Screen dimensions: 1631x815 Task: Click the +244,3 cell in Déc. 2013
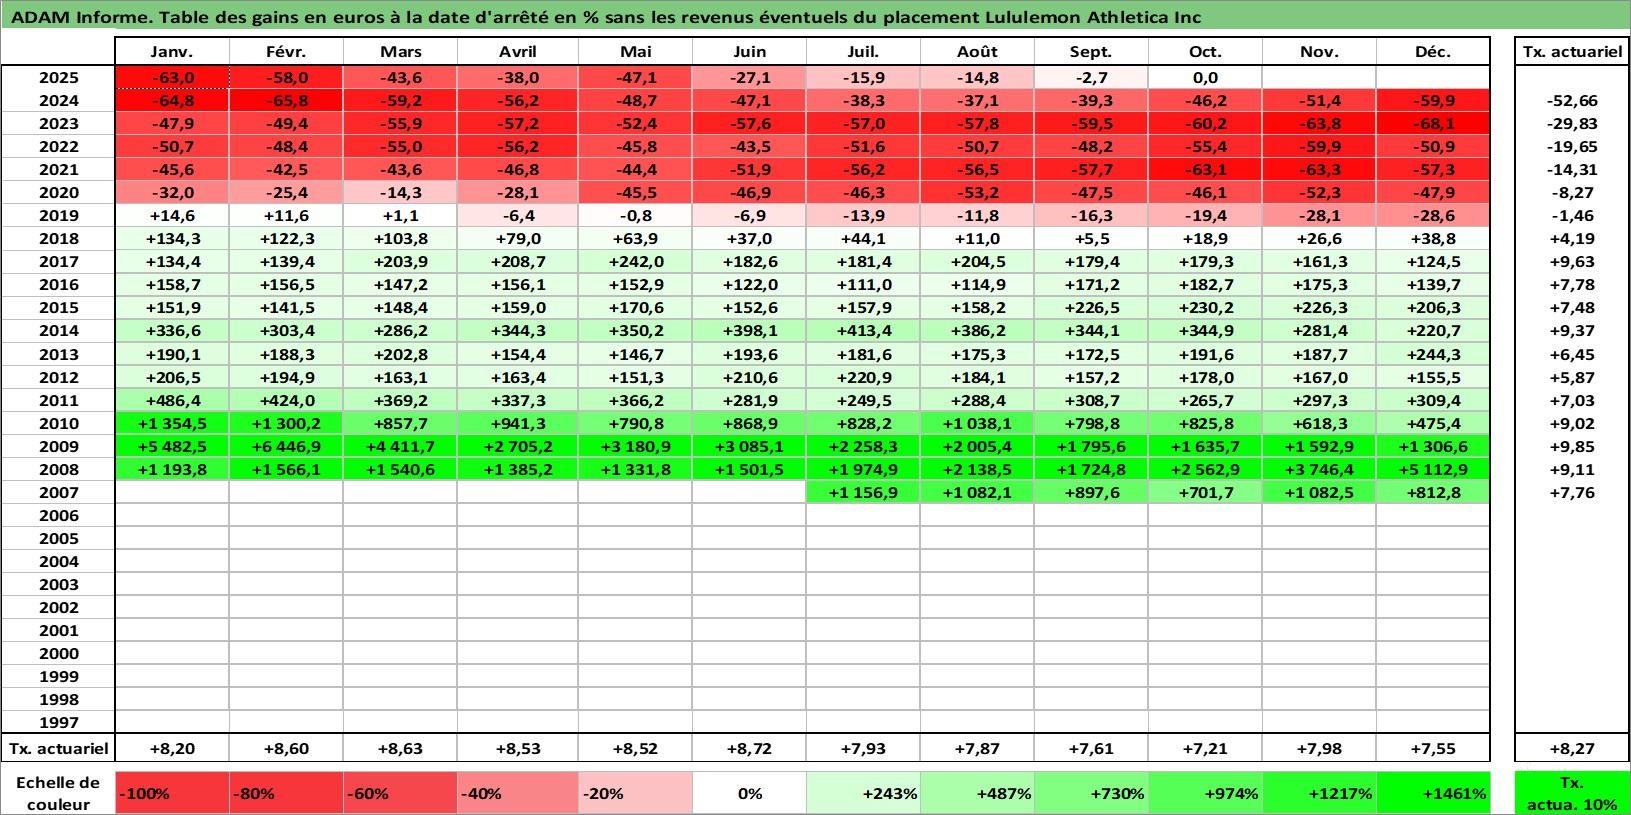coord(1433,354)
